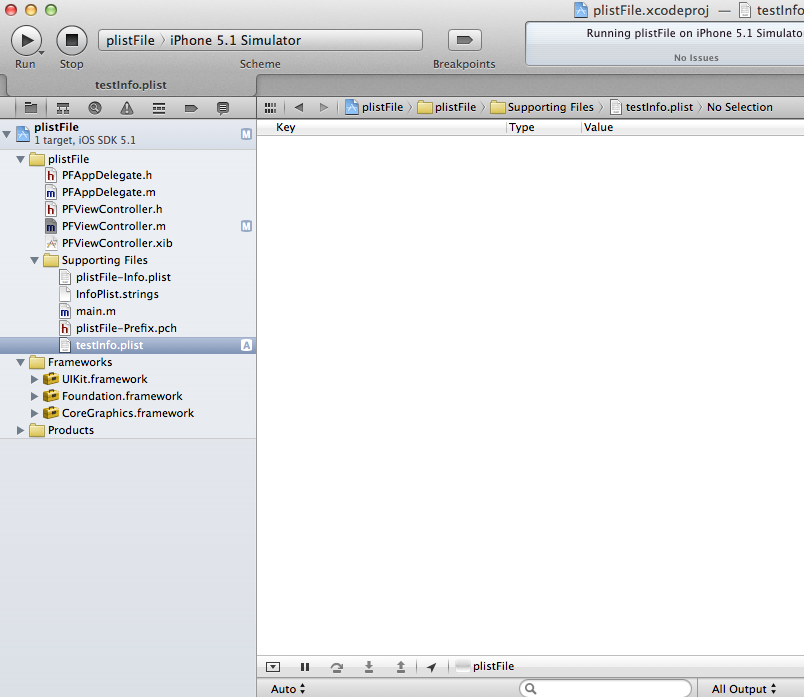Choose iPhone 5.1 Simulator destination

(x=235, y=41)
